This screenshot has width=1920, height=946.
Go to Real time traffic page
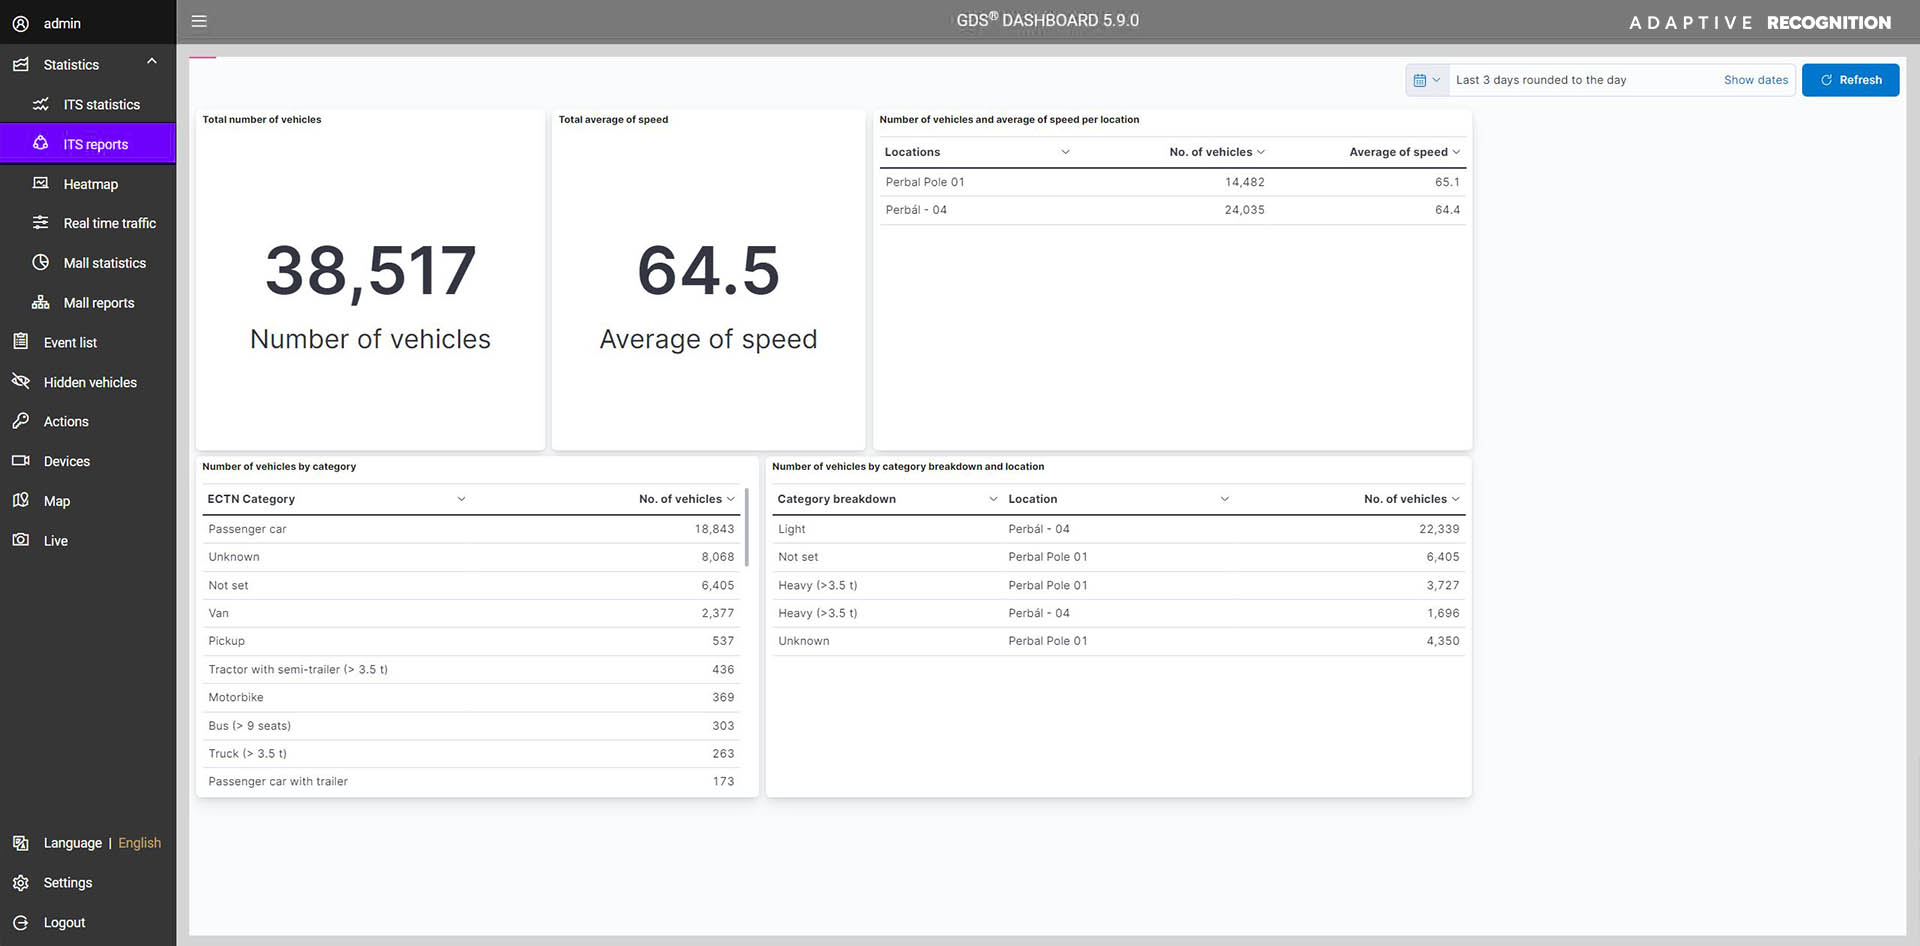pos(109,223)
